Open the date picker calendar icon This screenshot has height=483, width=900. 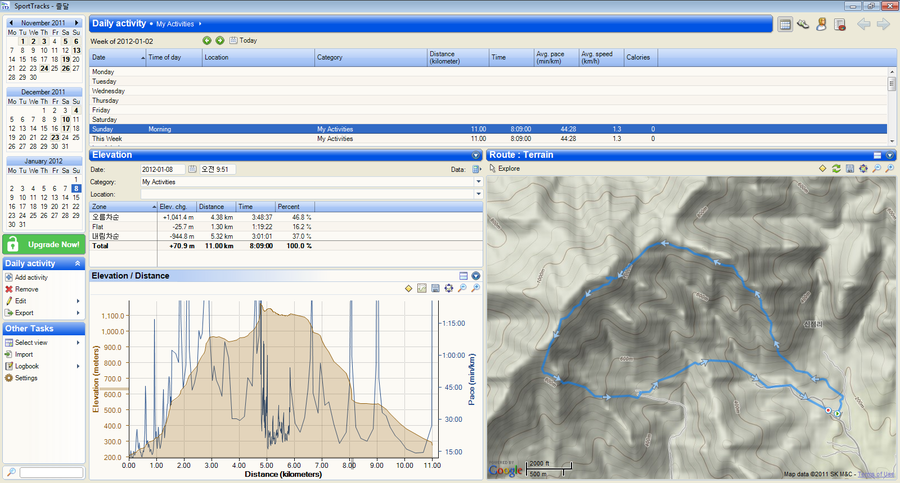(192, 169)
